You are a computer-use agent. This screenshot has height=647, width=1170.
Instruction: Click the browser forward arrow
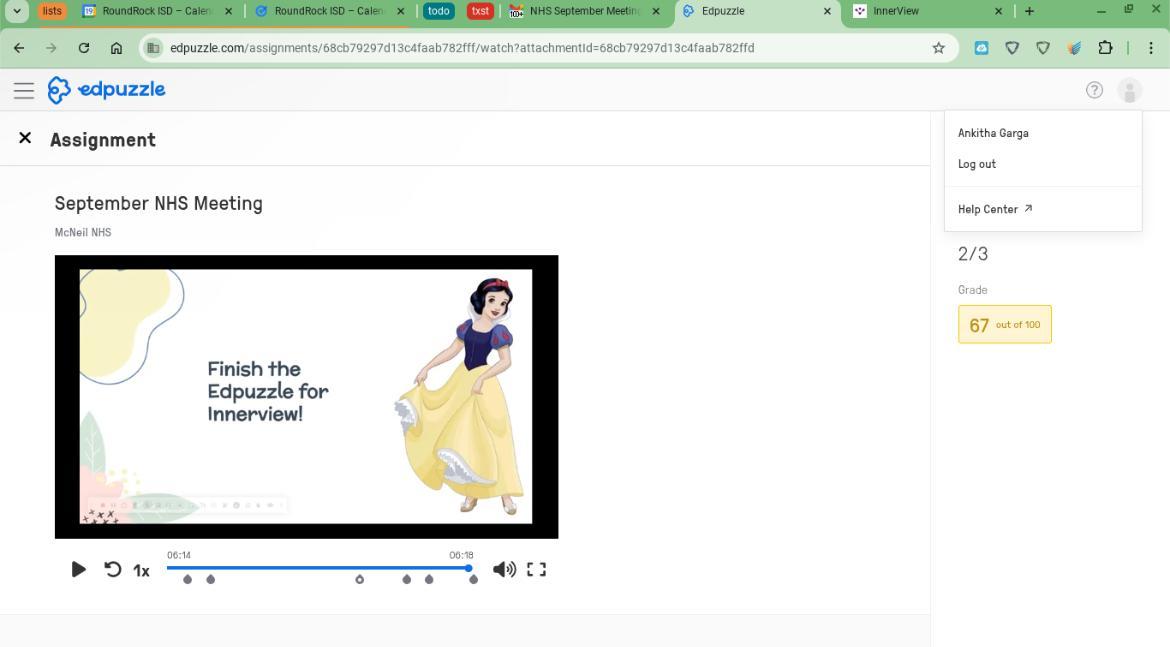(x=51, y=48)
